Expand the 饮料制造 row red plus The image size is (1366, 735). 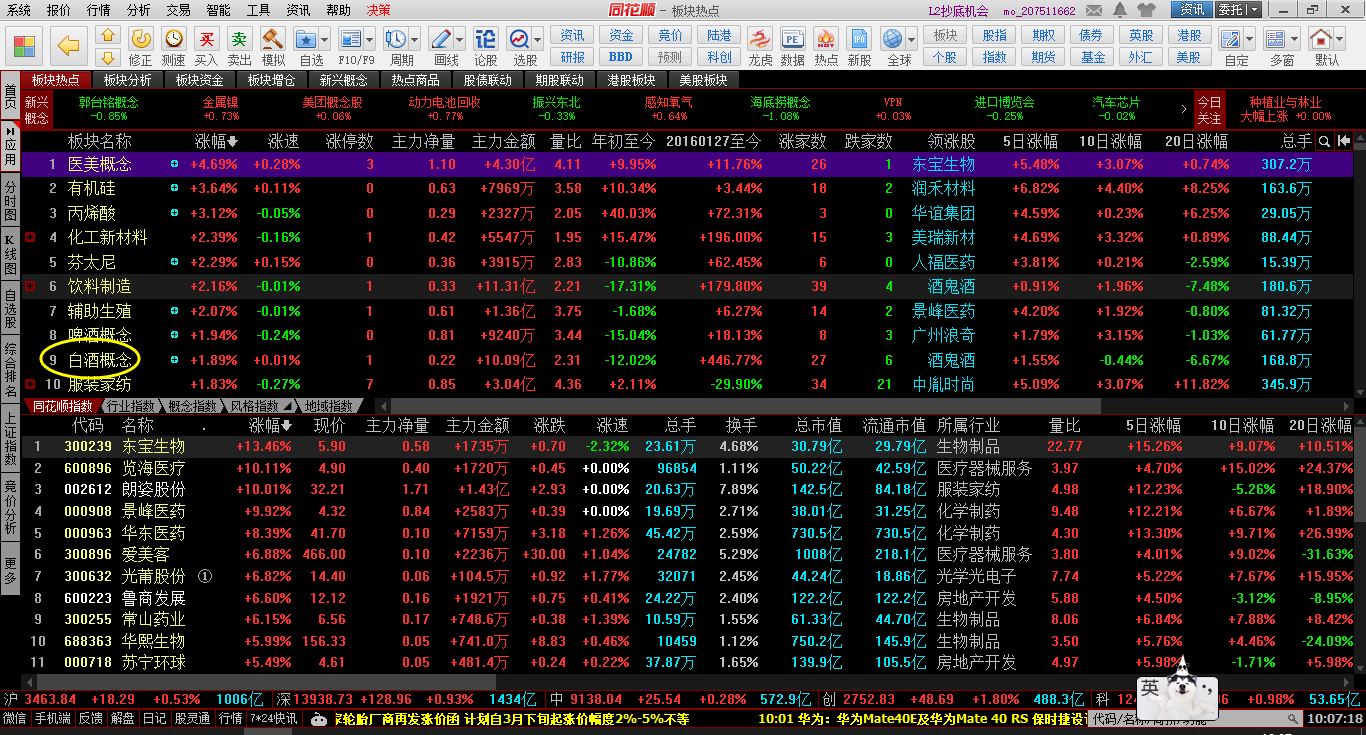click(x=30, y=286)
